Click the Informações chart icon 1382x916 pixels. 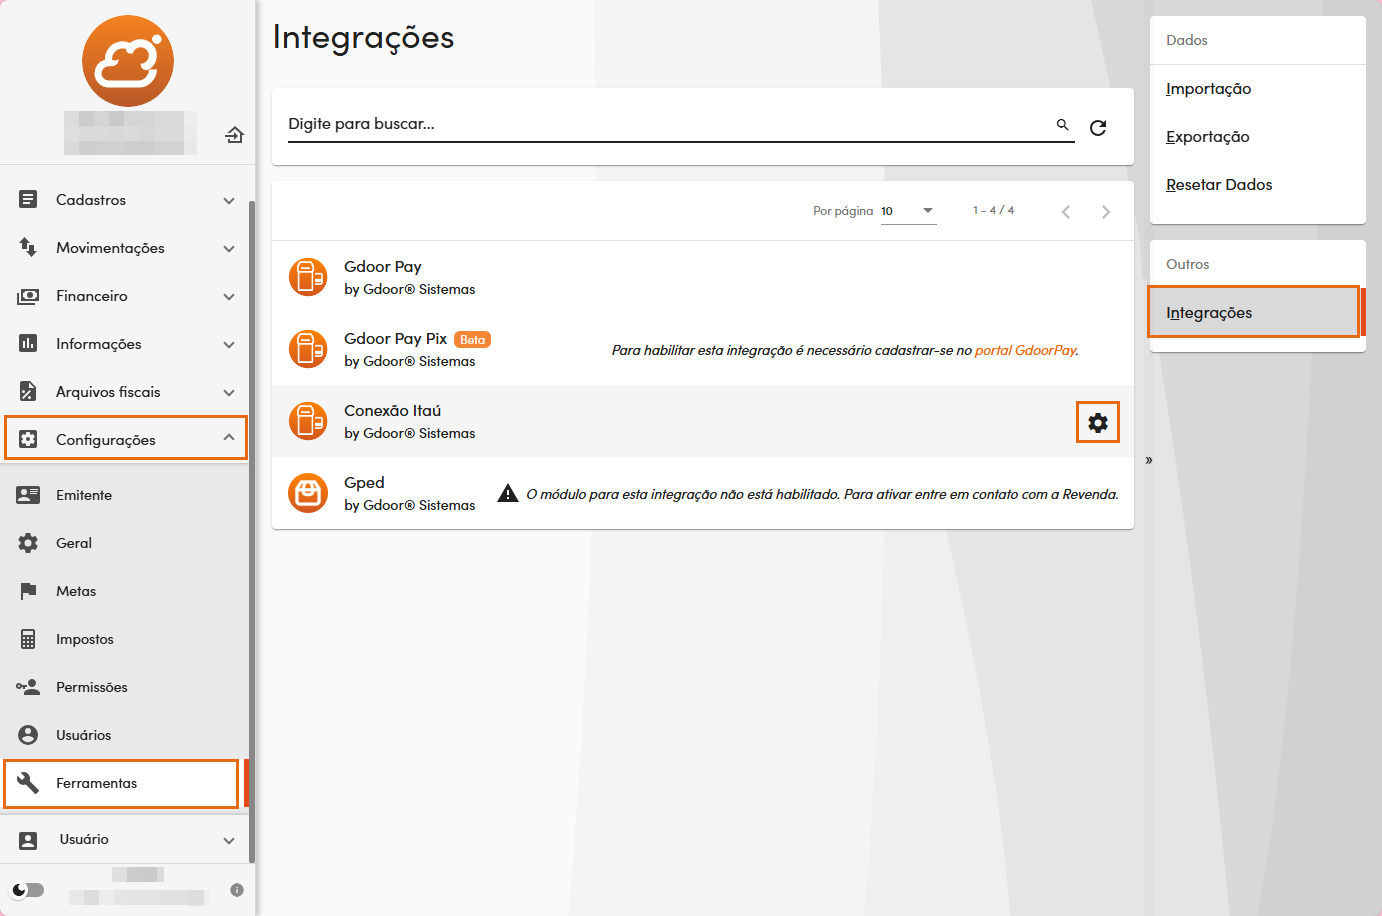(28, 344)
